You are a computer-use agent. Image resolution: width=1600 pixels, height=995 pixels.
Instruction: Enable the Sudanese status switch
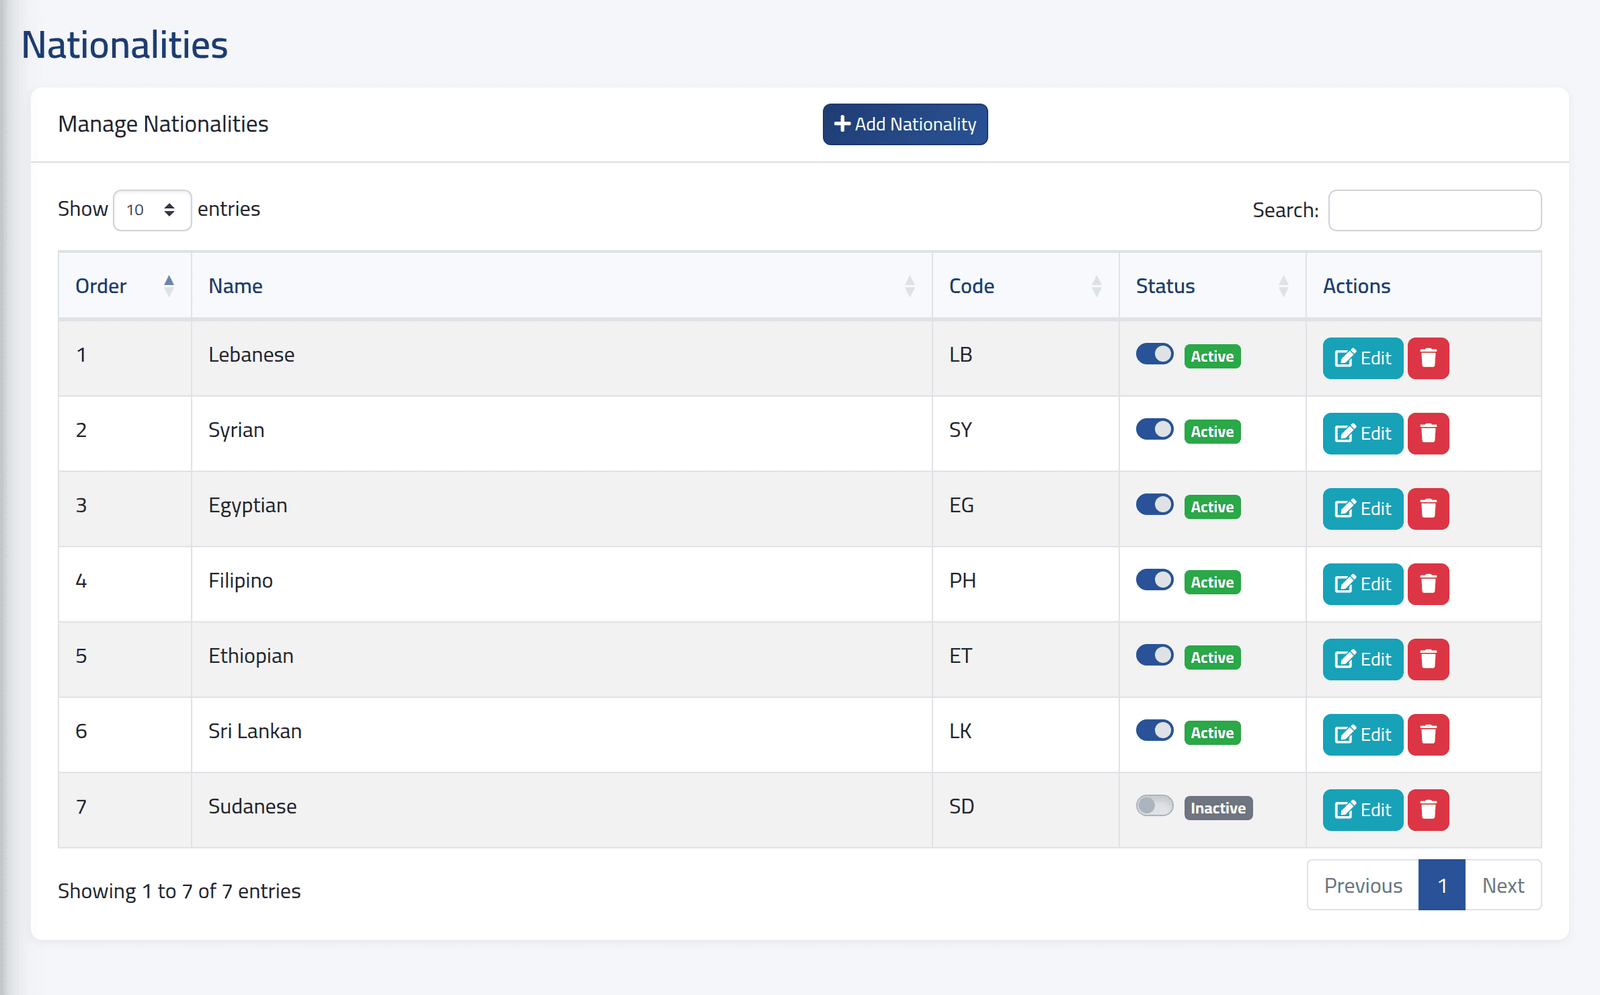point(1155,806)
